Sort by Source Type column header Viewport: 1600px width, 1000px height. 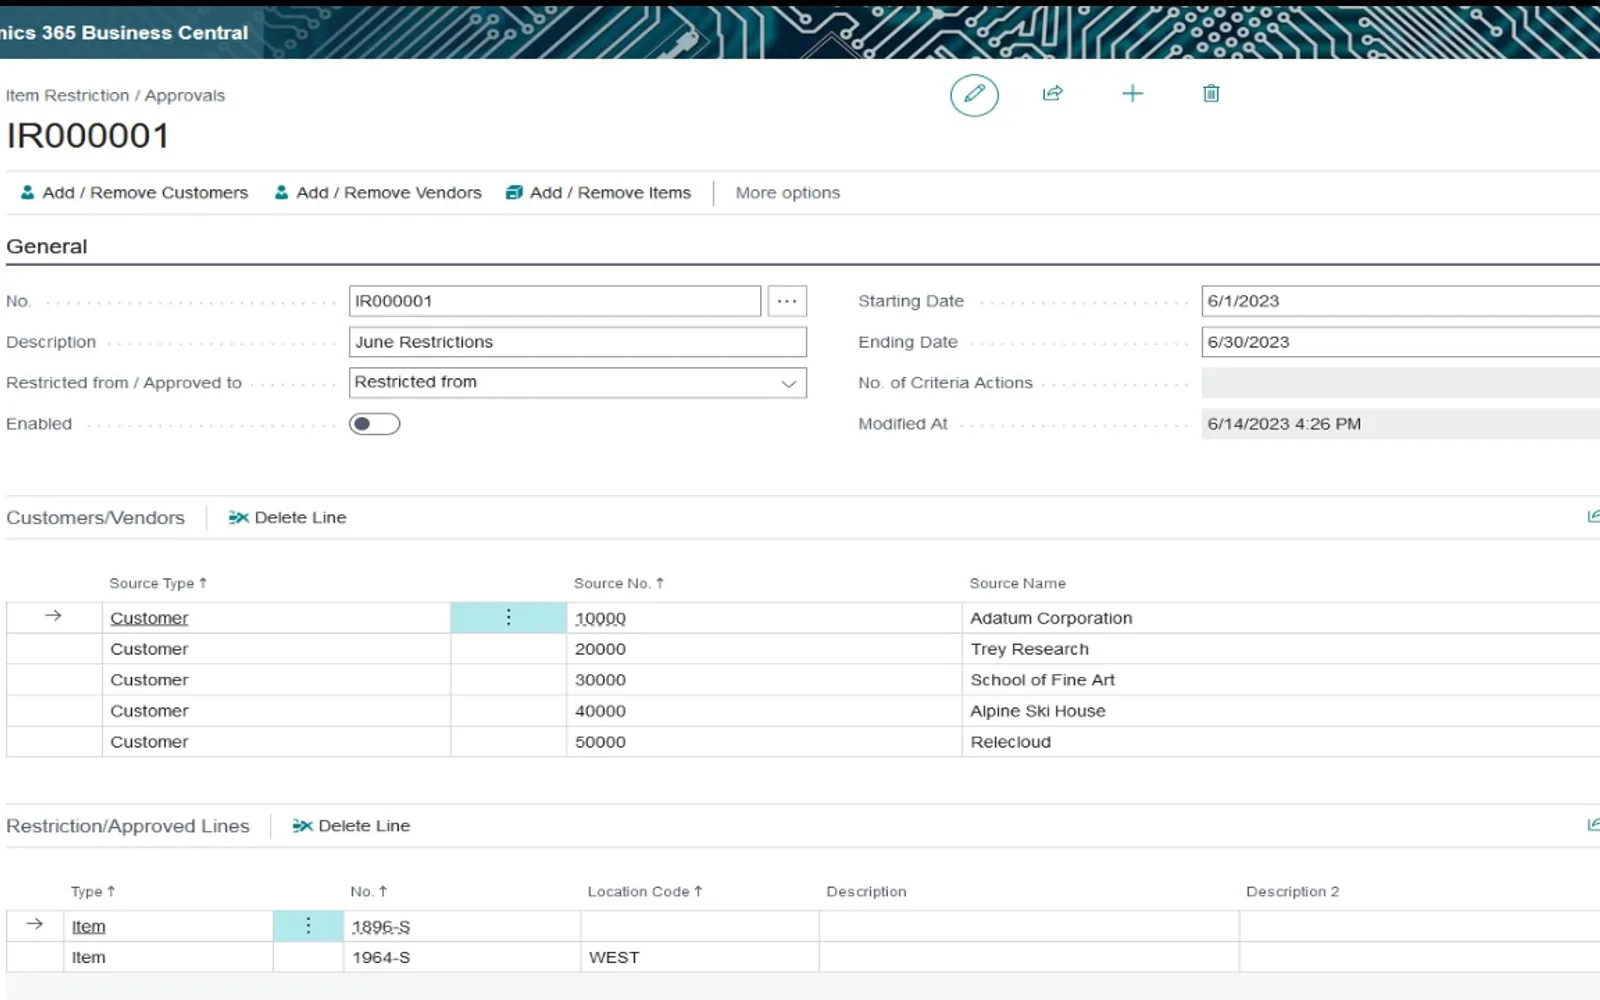(158, 583)
